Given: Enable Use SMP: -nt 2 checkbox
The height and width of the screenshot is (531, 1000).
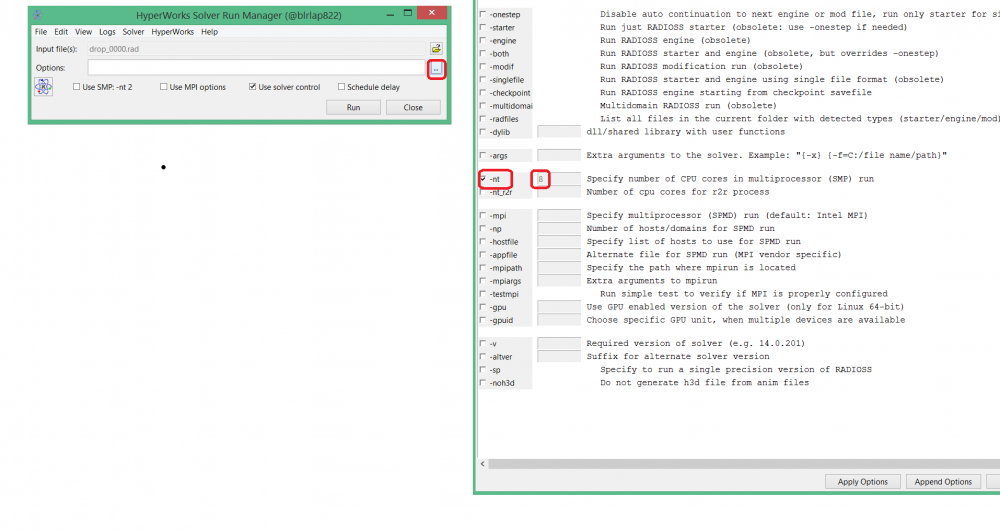Looking at the screenshot, I should [x=77, y=87].
